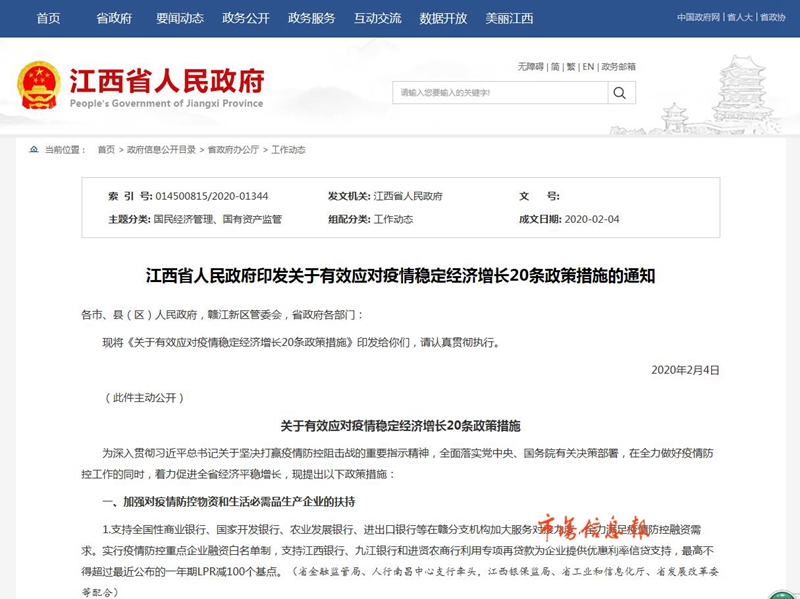Image resolution: width=800 pixels, height=599 pixels.
Task: Switch to simplified Chinese 简
Action: [555, 67]
